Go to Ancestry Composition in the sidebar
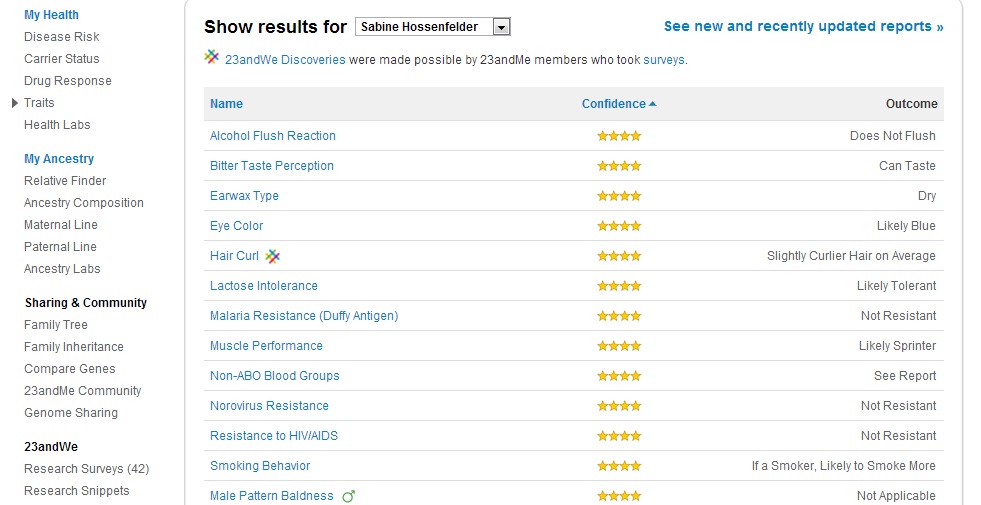Image resolution: width=981 pixels, height=505 pixels. pos(84,203)
